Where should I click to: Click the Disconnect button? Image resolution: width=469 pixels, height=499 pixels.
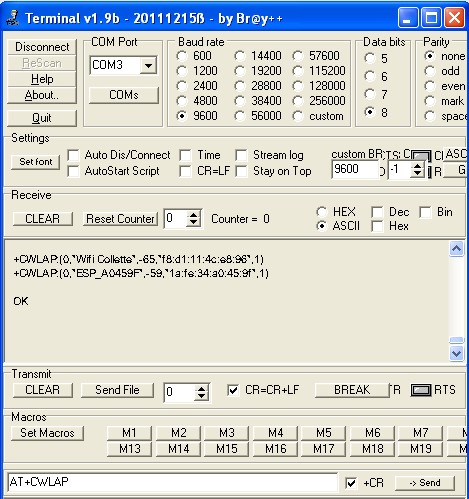click(x=42, y=47)
